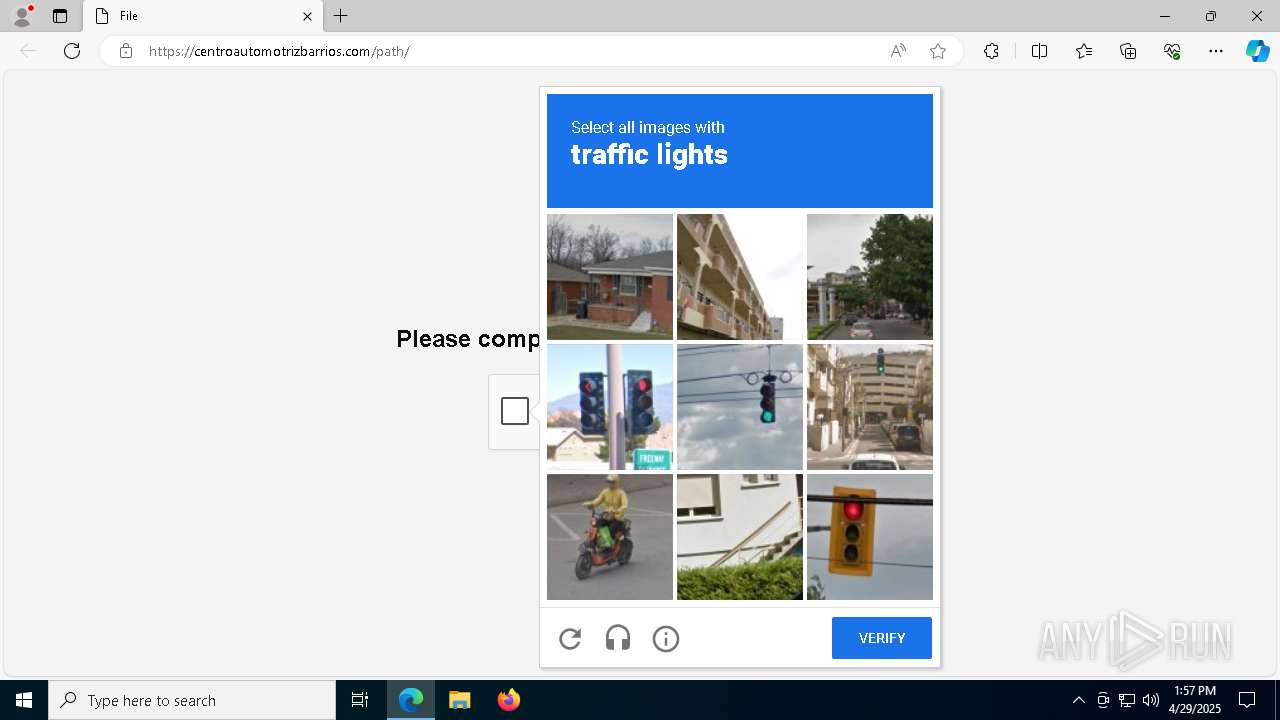Open Task View on taskbar
This screenshot has height=720, width=1280.
pyautogui.click(x=360, y=700)
